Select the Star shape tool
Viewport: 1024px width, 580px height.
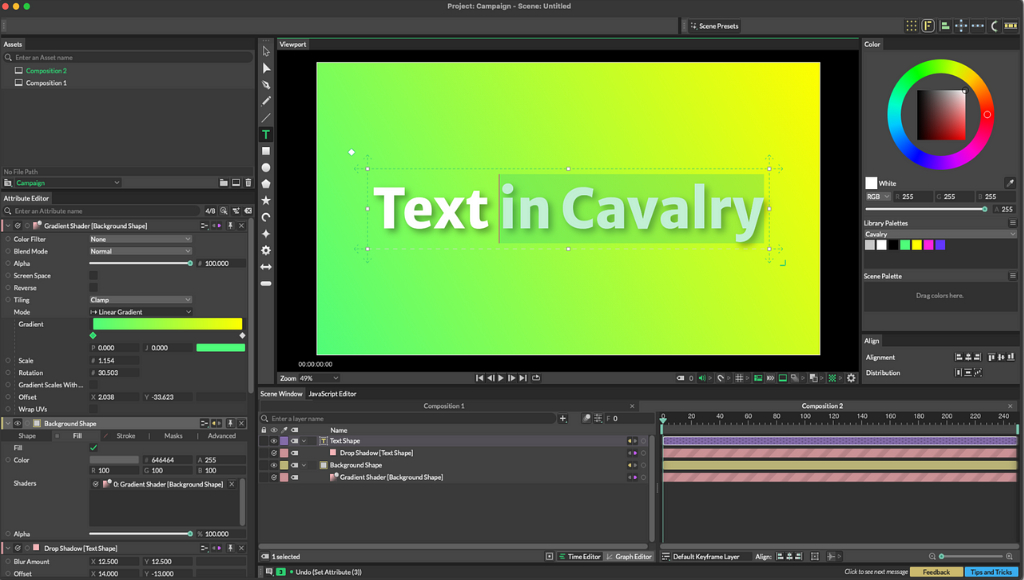266,201
